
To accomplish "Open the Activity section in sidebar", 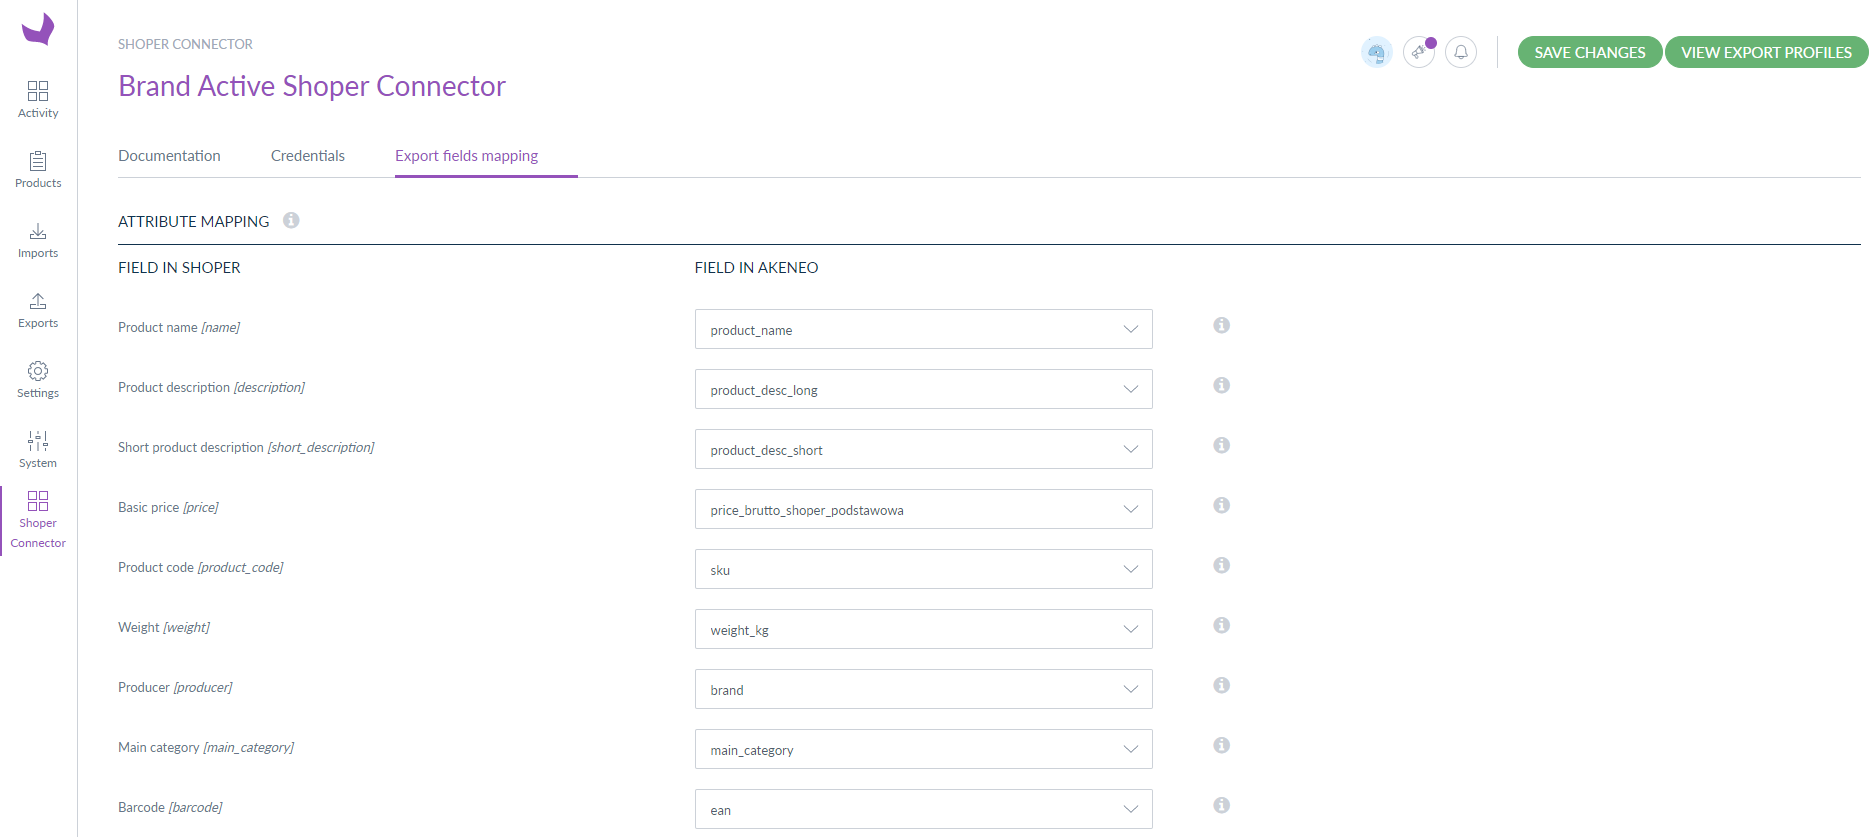I will (x=38, y=100).
